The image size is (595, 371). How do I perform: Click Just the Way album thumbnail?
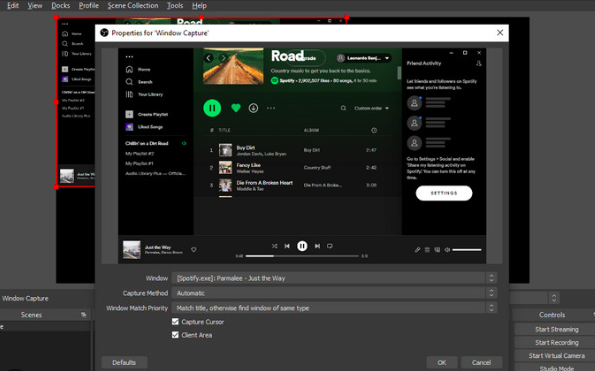tap(132, 250)
